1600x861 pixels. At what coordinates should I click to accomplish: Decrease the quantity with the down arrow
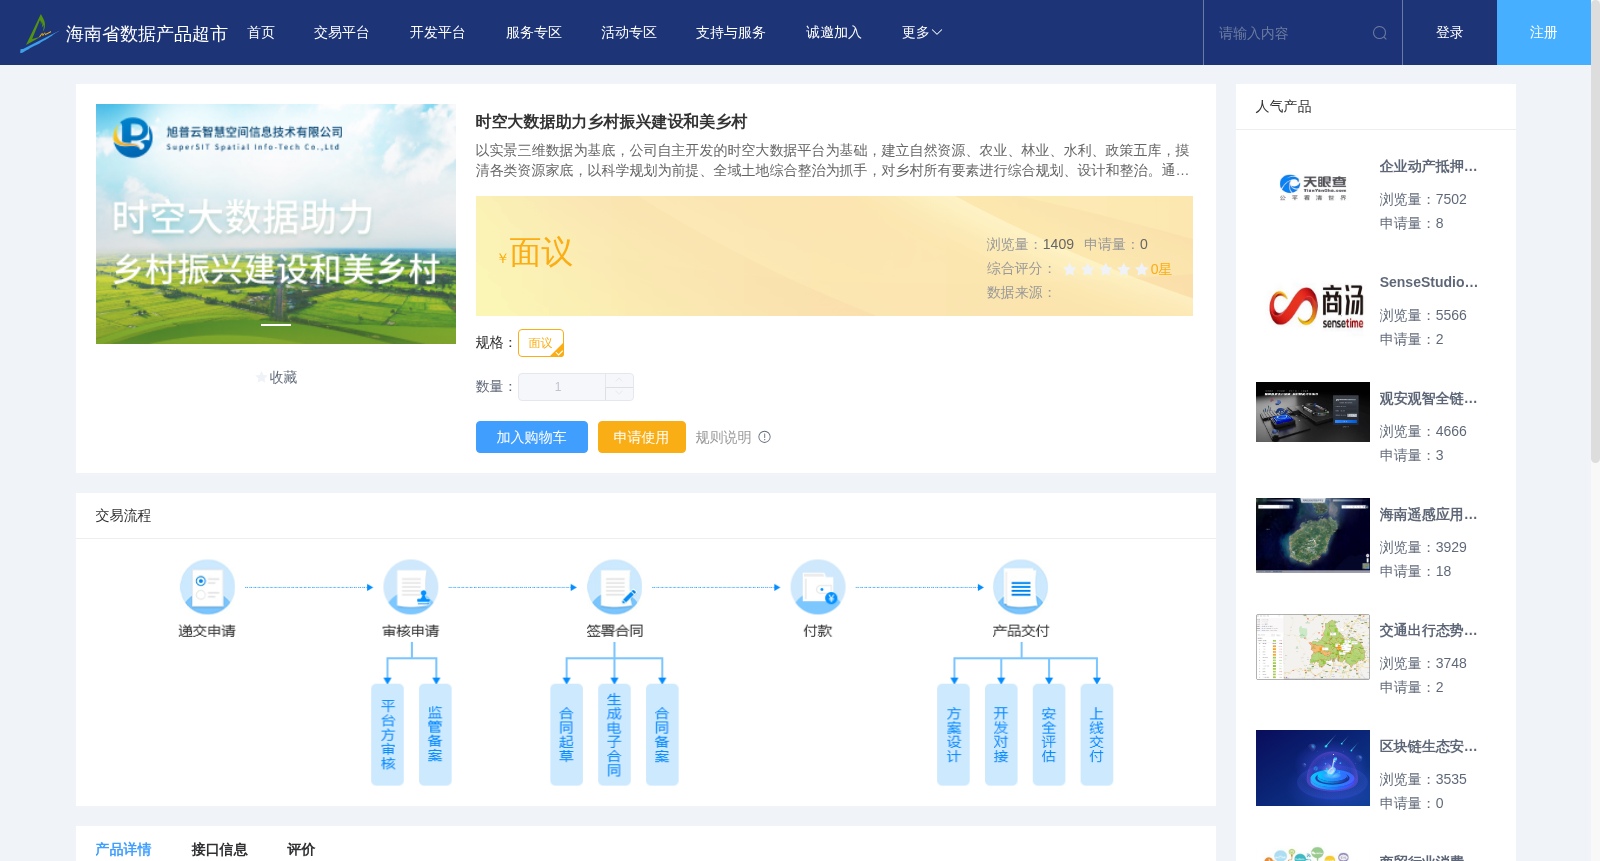pos(619,394)
